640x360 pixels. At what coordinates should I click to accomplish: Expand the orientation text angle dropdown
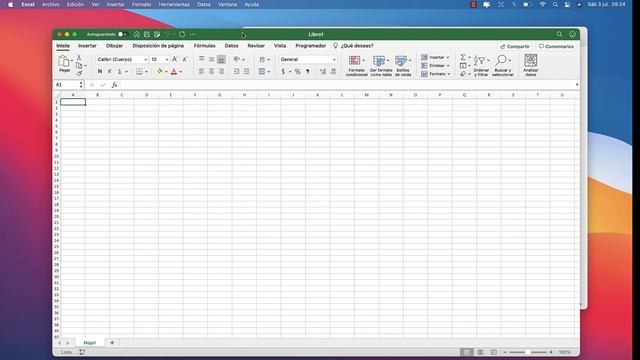pos(244,60)
